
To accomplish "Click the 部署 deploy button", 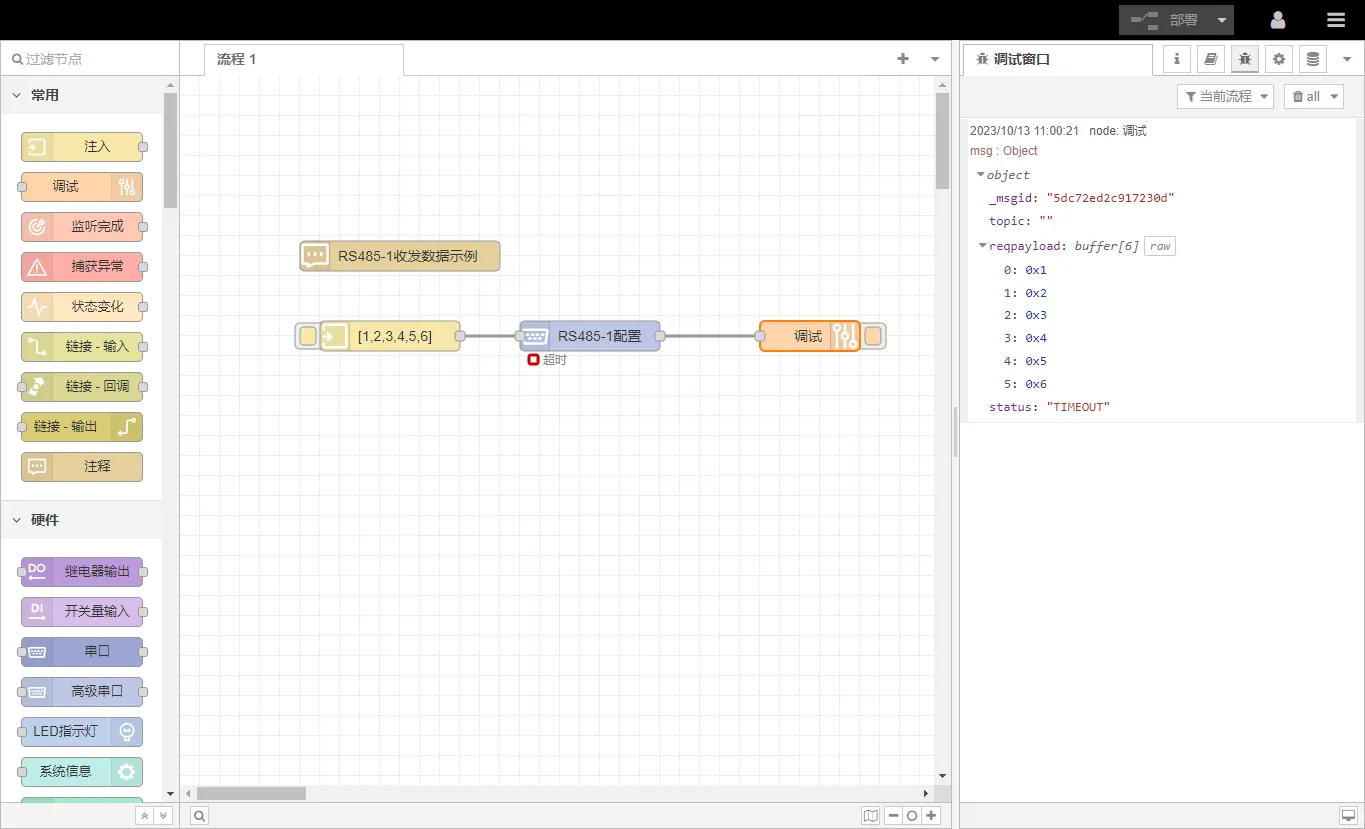I will click(1166, 20).
